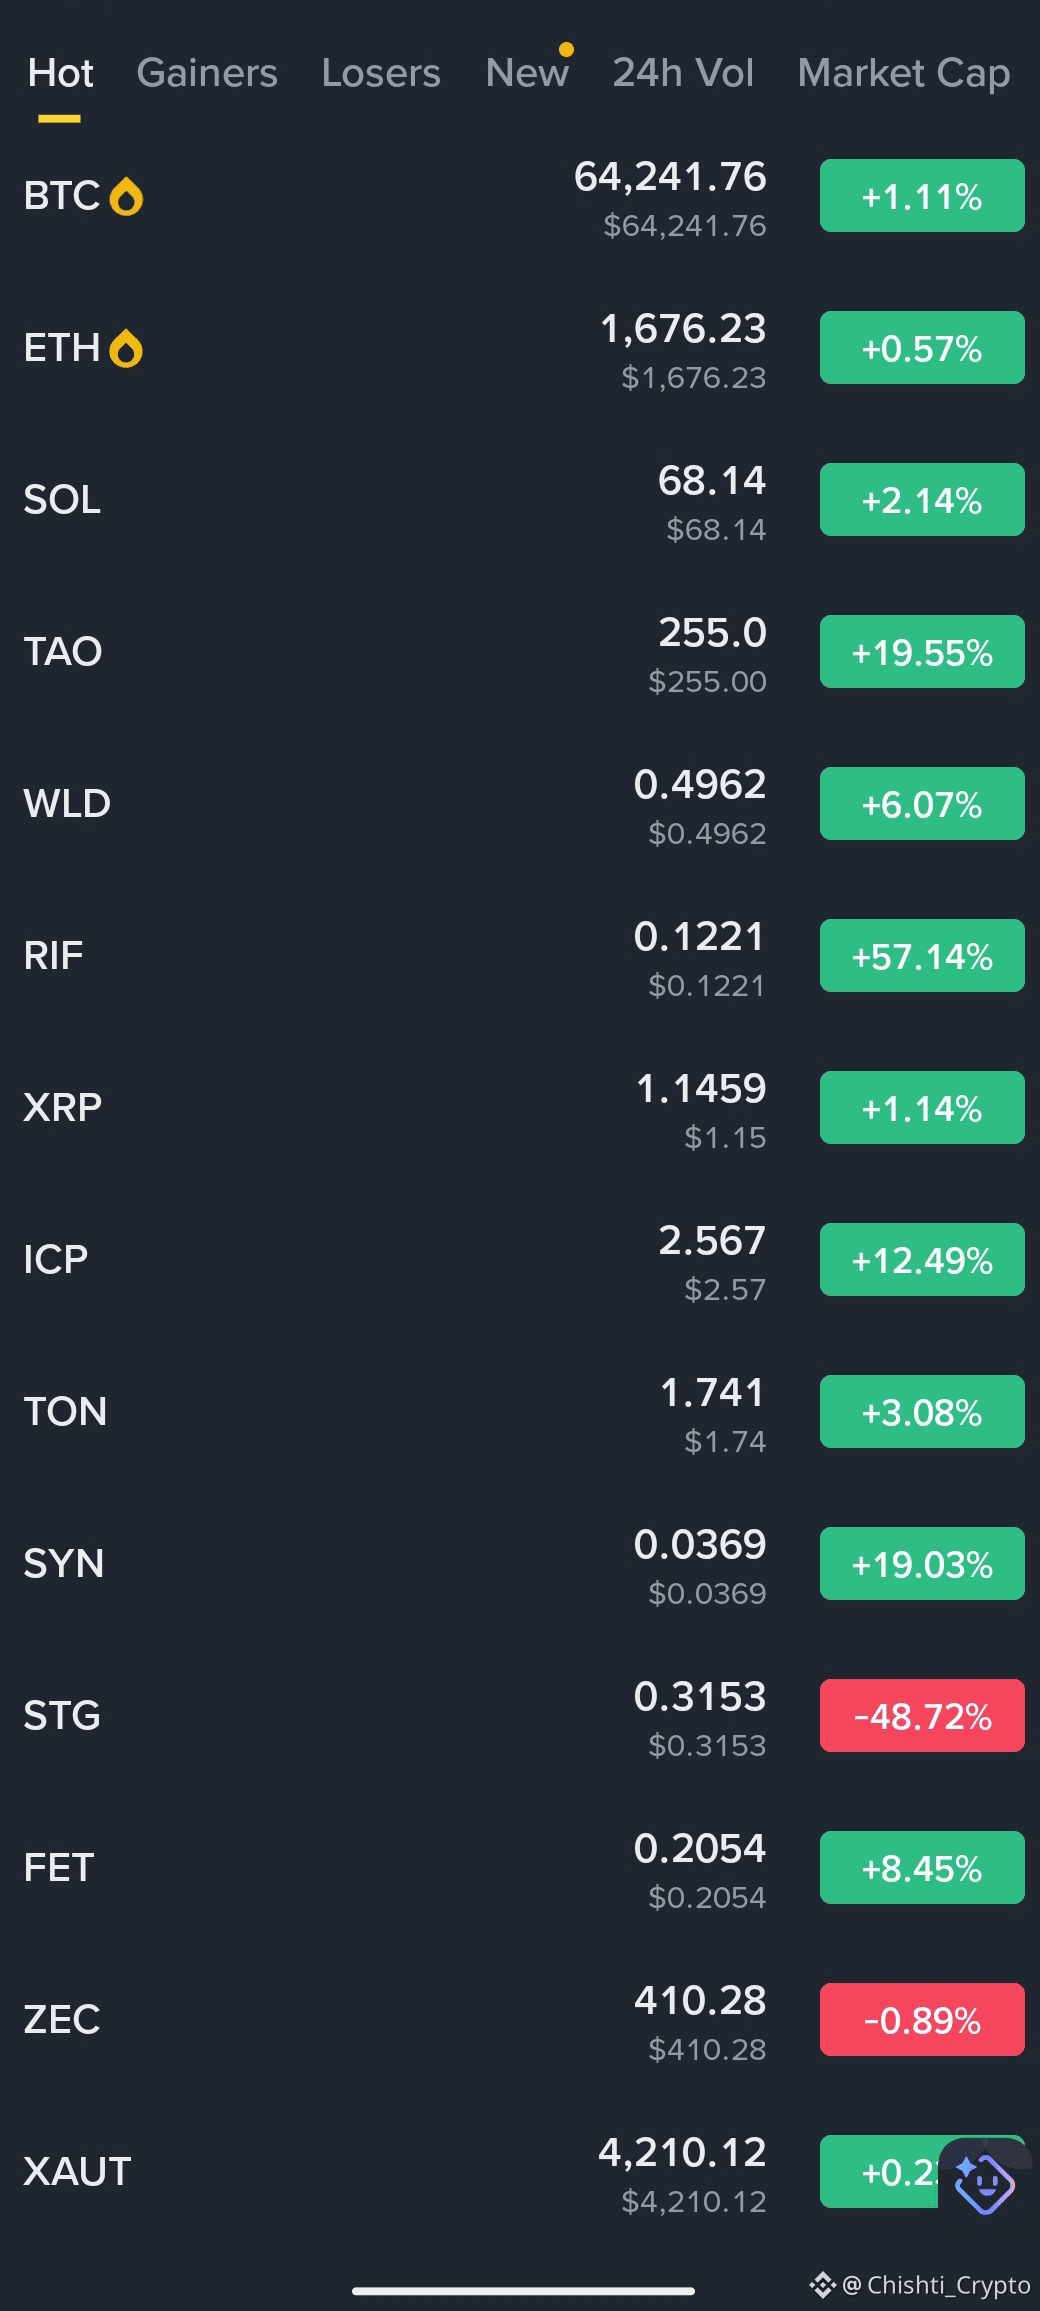The image size is (1040, 2311).
Task: Tap the +1.11% change badge for BTC
Action: 922,196
